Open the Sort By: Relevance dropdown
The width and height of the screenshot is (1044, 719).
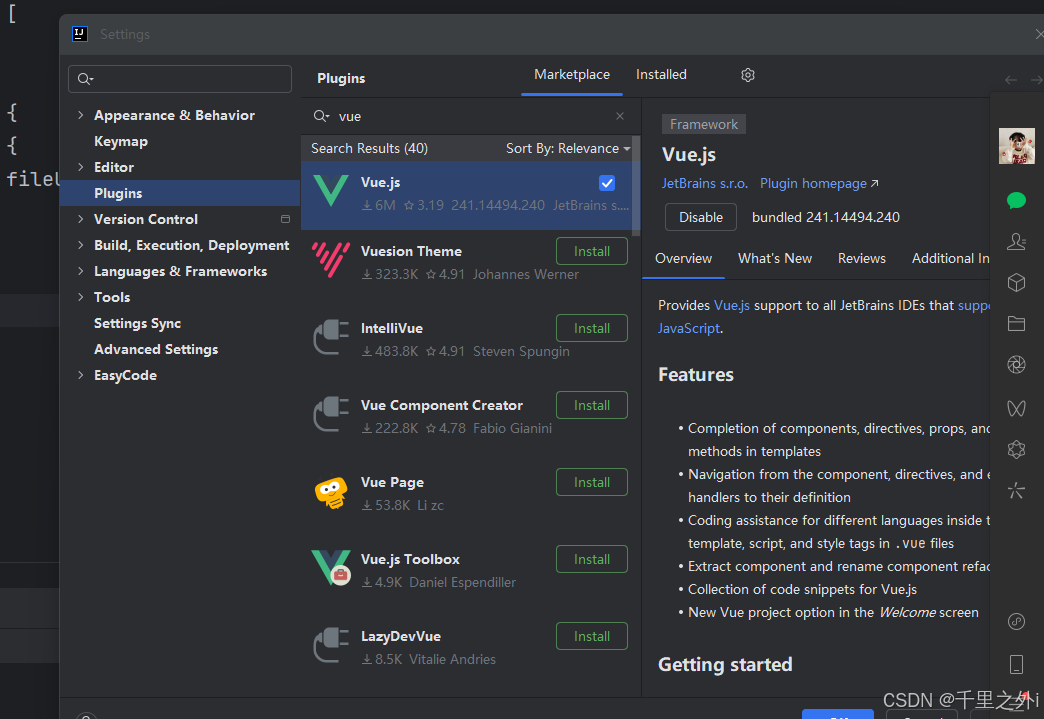click(x=567, y=148)
